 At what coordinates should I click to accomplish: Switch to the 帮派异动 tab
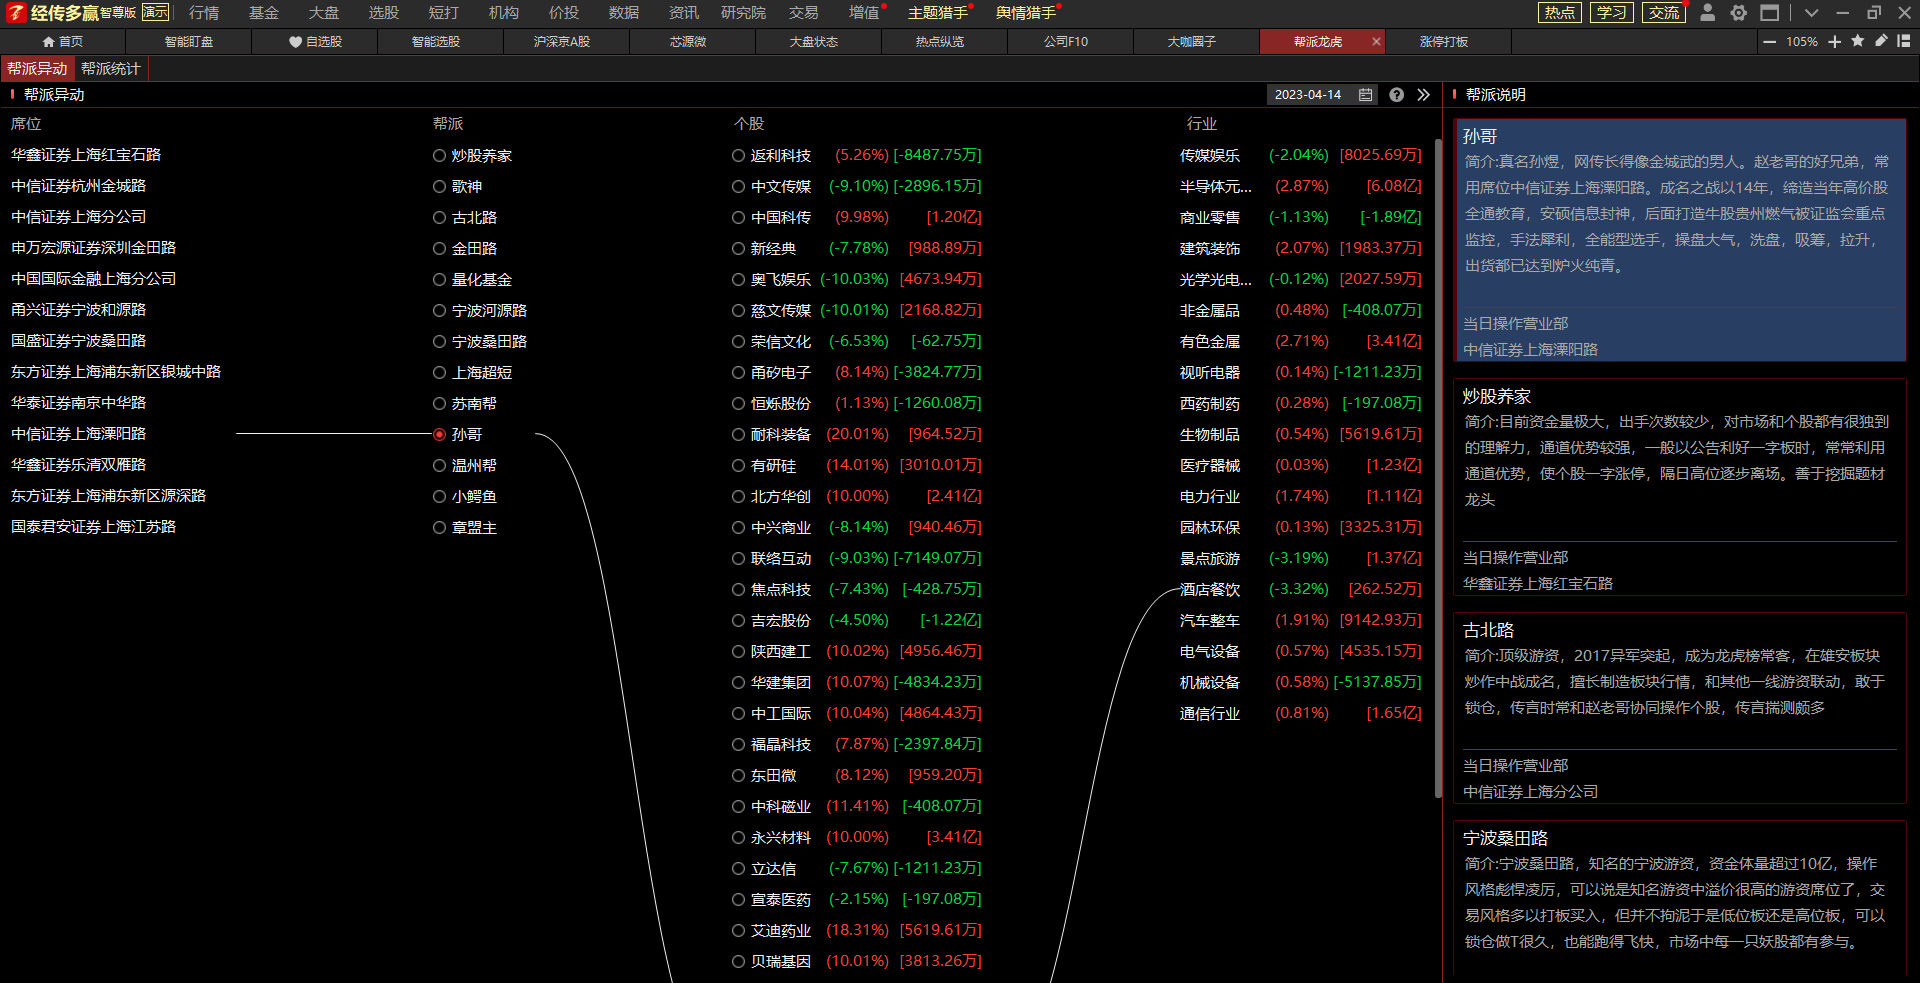pyautogui.click(x=37, y=69)
